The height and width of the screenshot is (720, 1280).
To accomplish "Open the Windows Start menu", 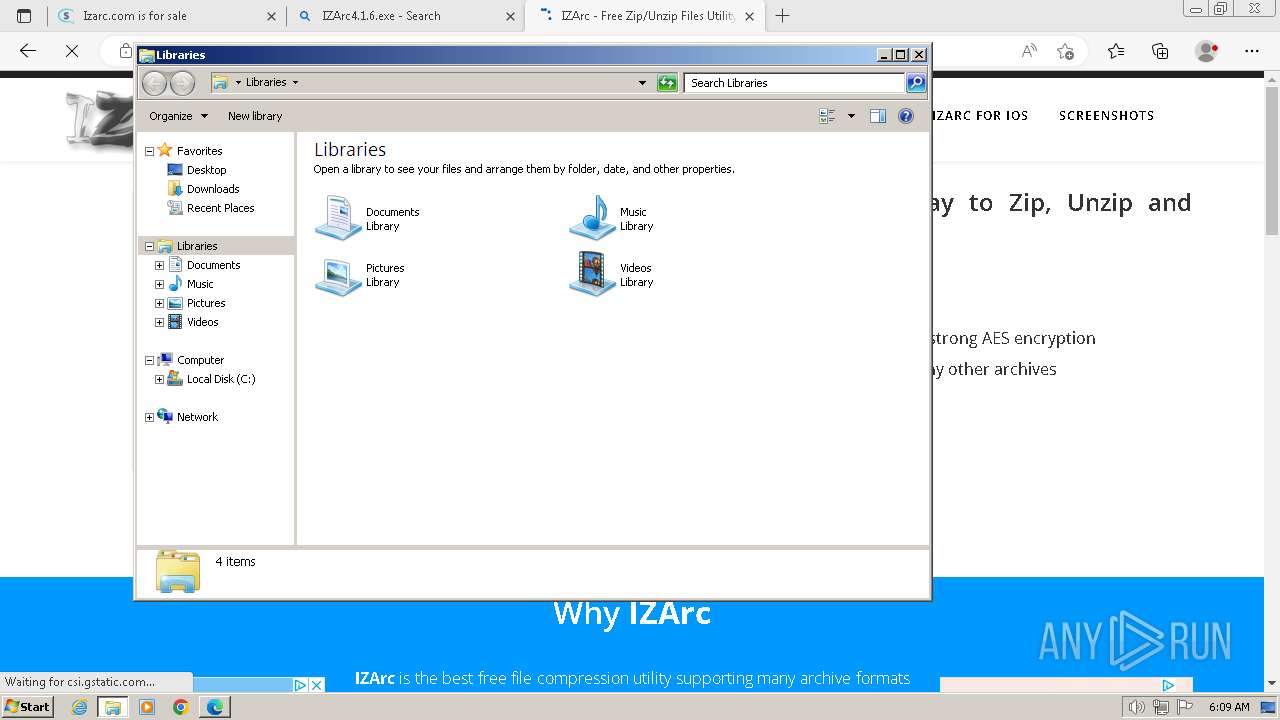I will pos(28,707).
